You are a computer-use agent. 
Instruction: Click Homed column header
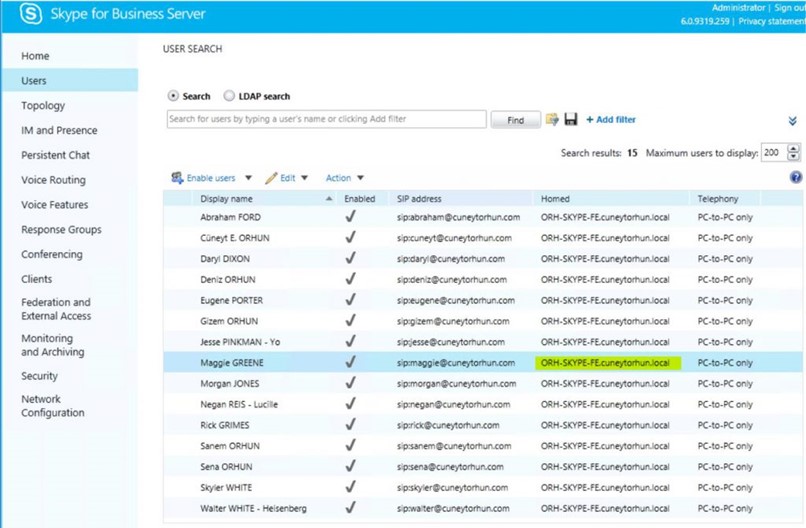(x=555, y=198)
